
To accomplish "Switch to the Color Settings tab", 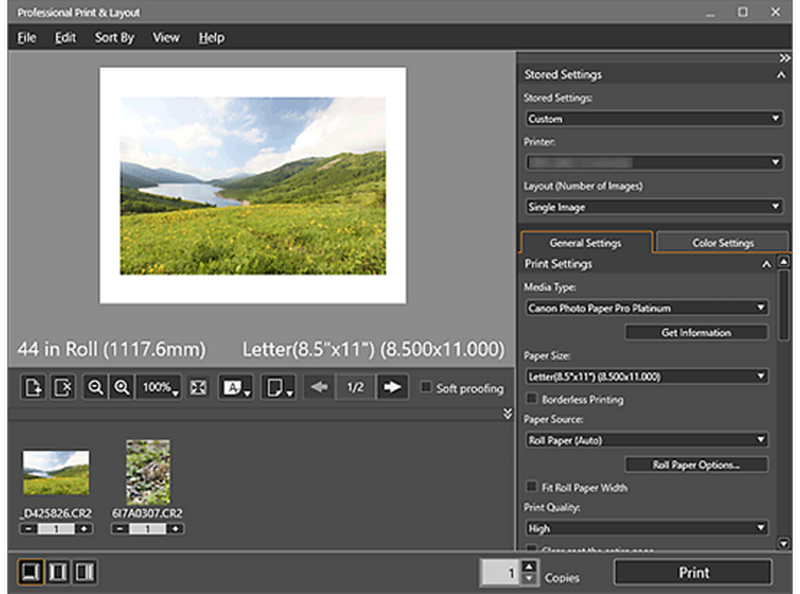I will point(722,242).
